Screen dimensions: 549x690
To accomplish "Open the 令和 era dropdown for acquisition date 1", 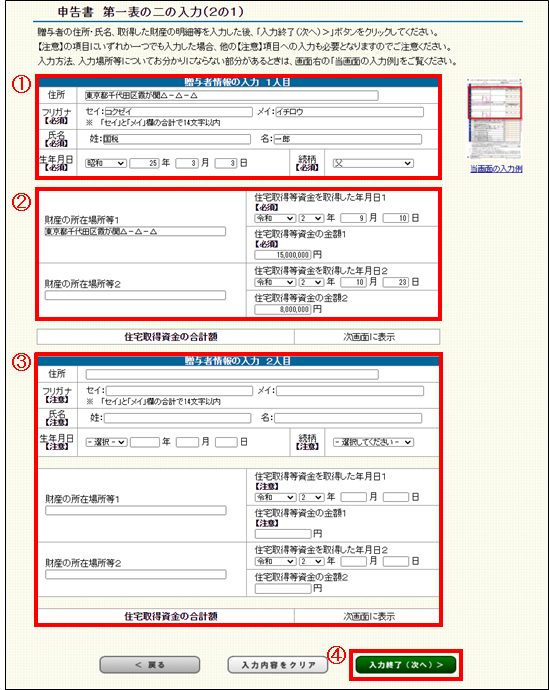I will tap(274, 218).
